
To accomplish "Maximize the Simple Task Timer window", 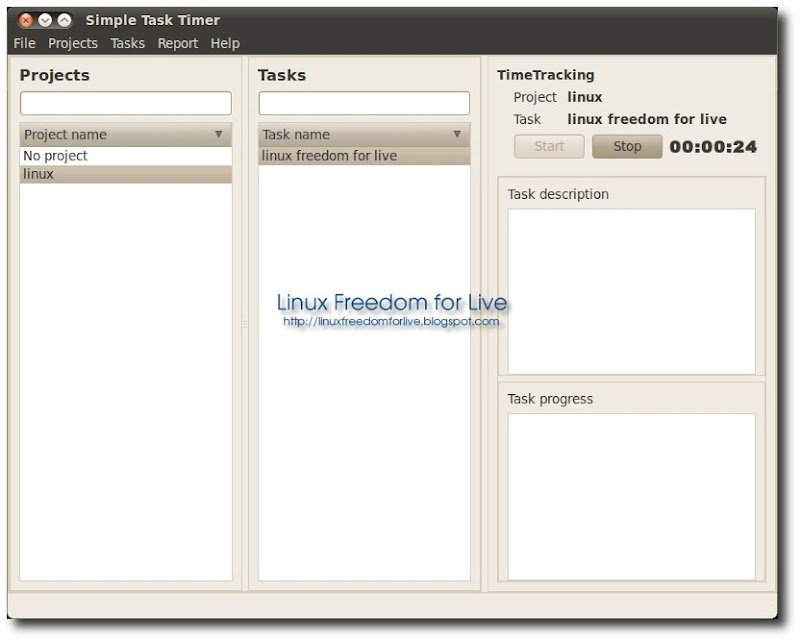I will (x=64, y=20).
